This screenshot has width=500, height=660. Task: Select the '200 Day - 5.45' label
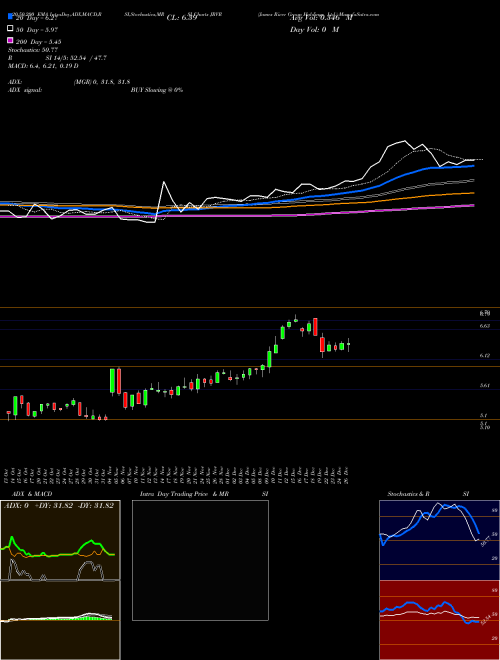click(x=38, y=42)
